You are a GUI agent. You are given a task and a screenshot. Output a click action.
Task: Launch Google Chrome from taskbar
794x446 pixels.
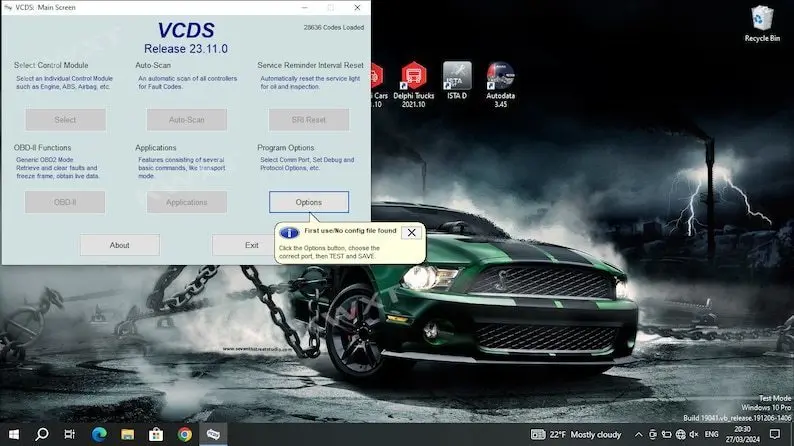(185, 434)
